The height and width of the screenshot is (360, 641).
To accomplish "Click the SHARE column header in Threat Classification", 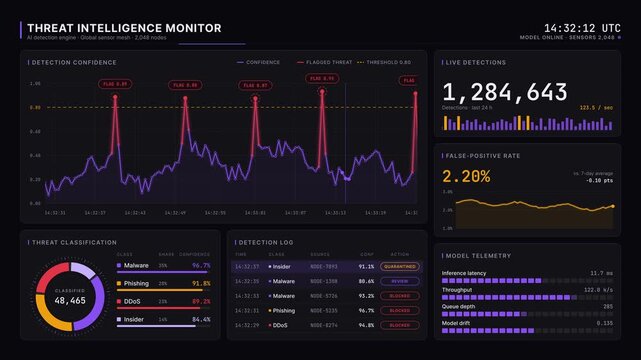I will pos(166,254).
